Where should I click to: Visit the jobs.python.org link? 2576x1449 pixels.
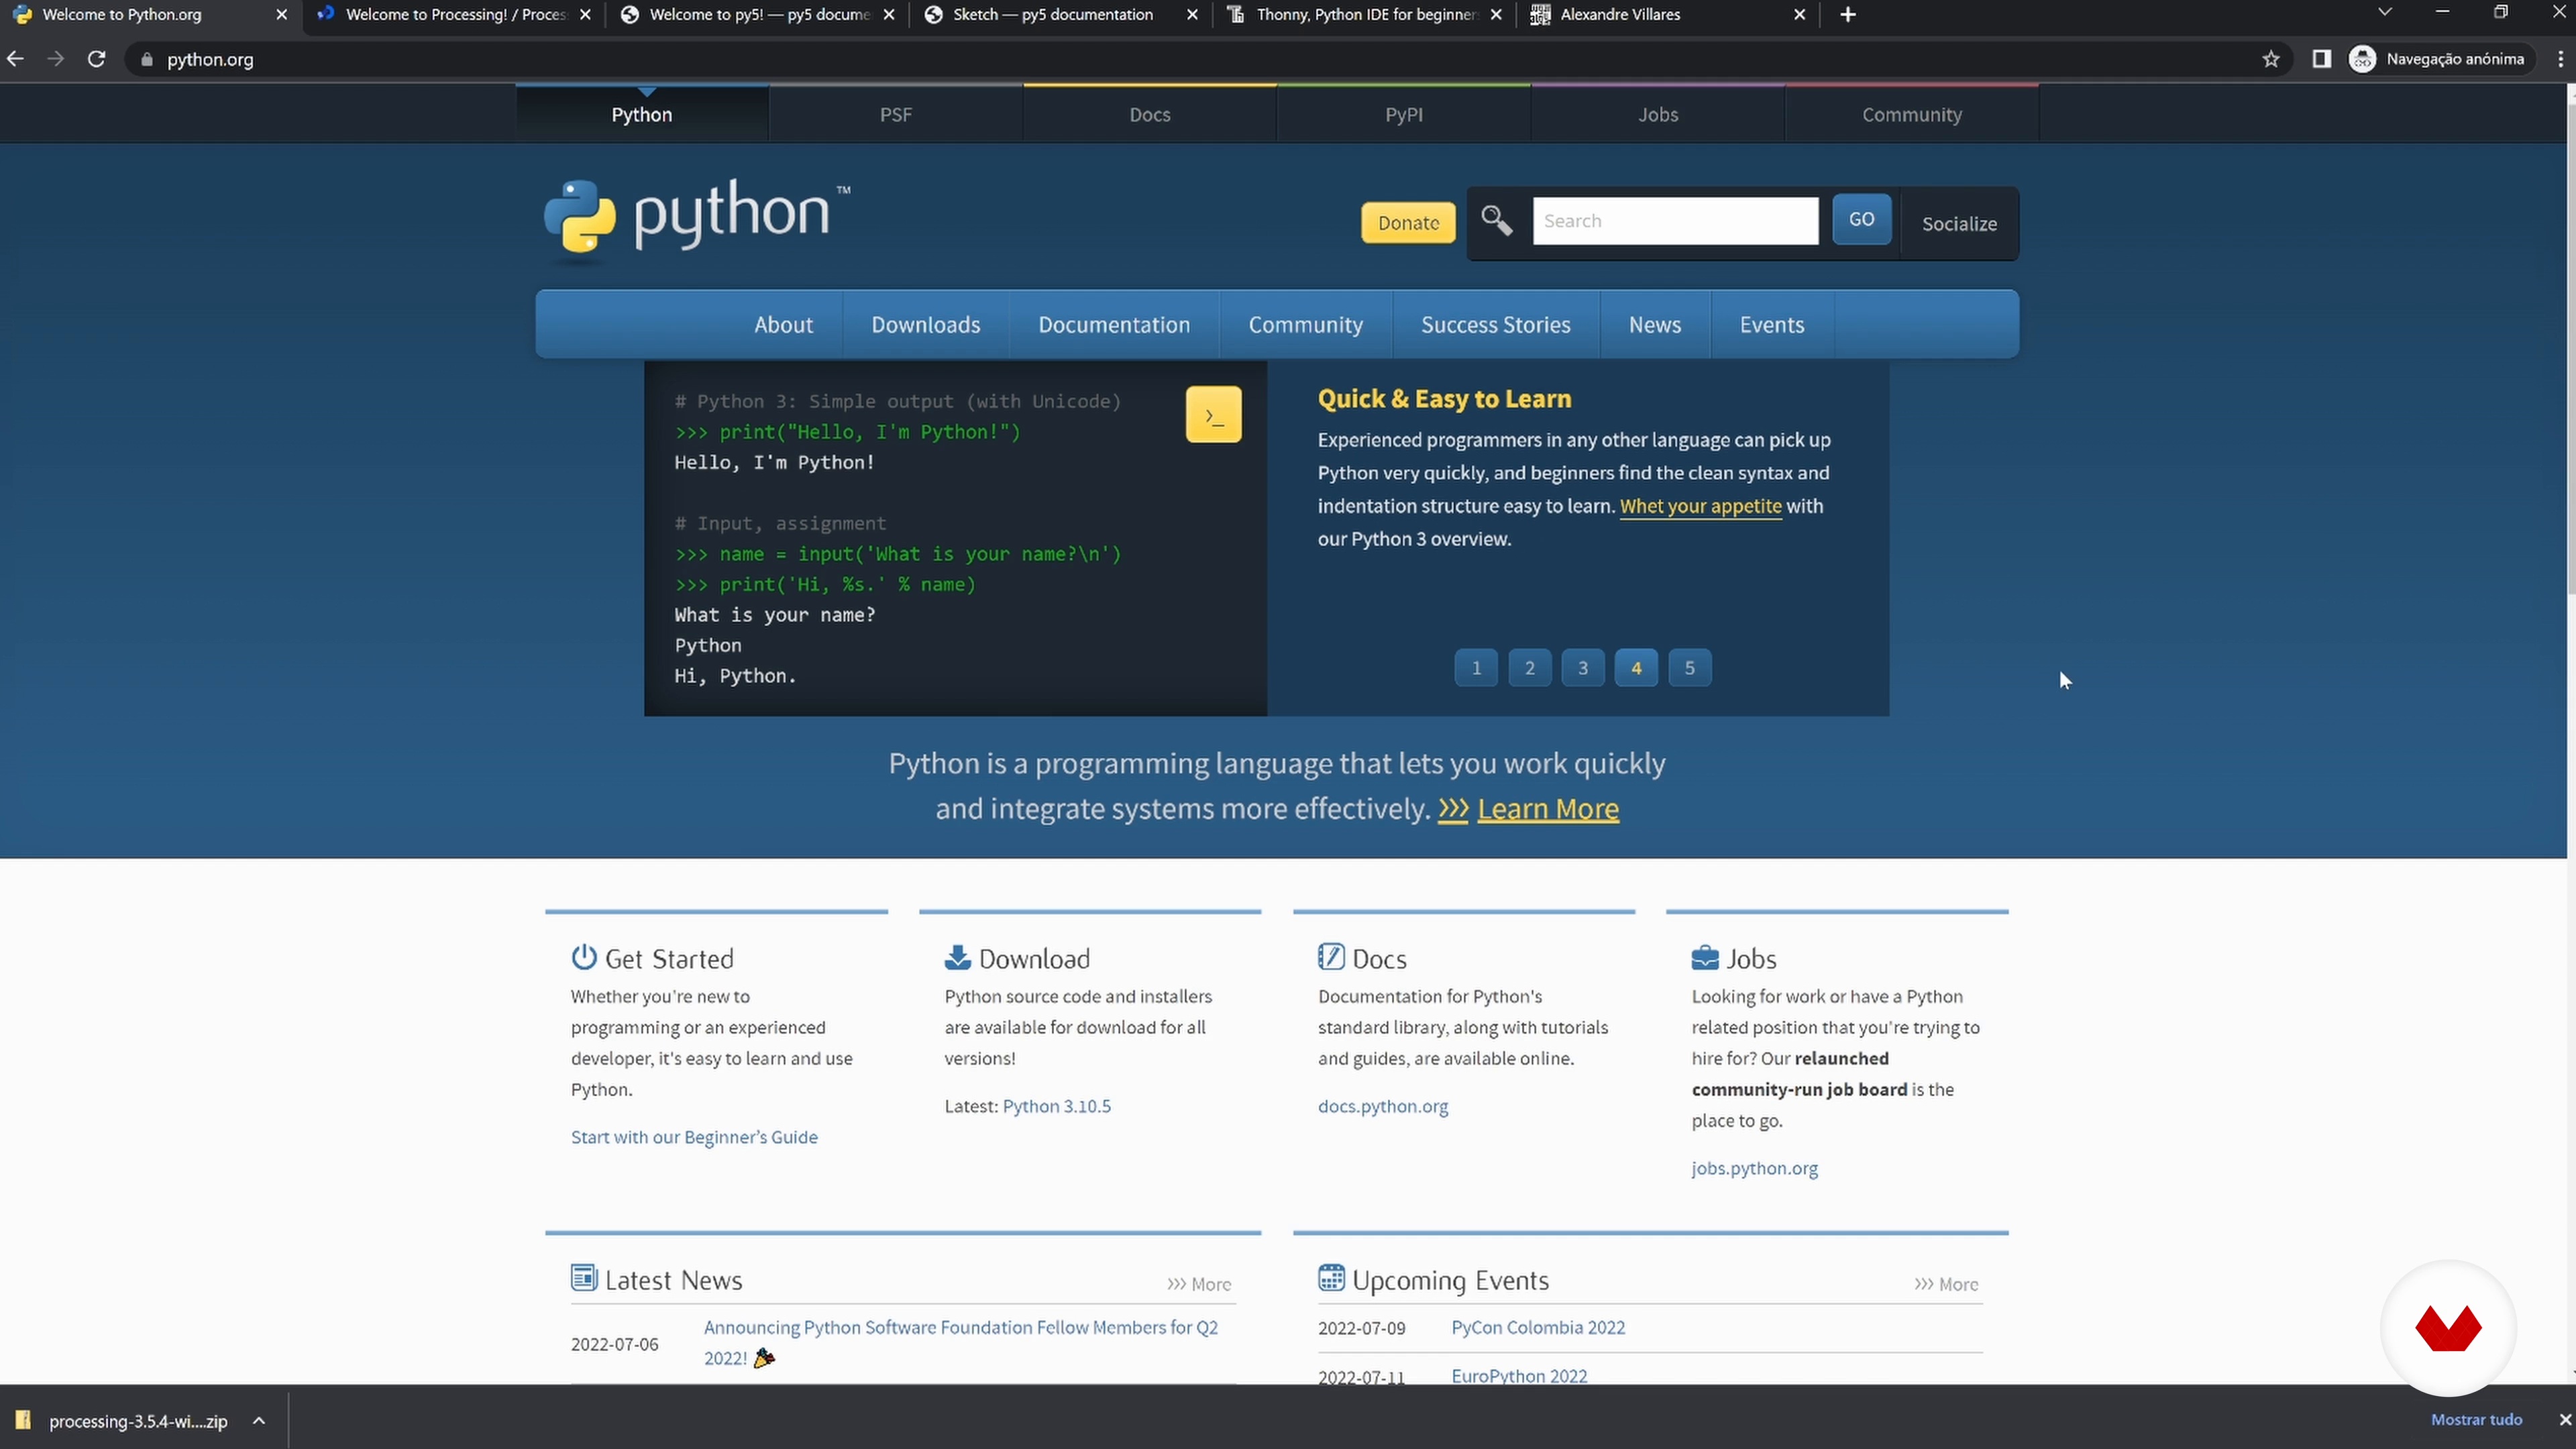pos(1754,1167)
